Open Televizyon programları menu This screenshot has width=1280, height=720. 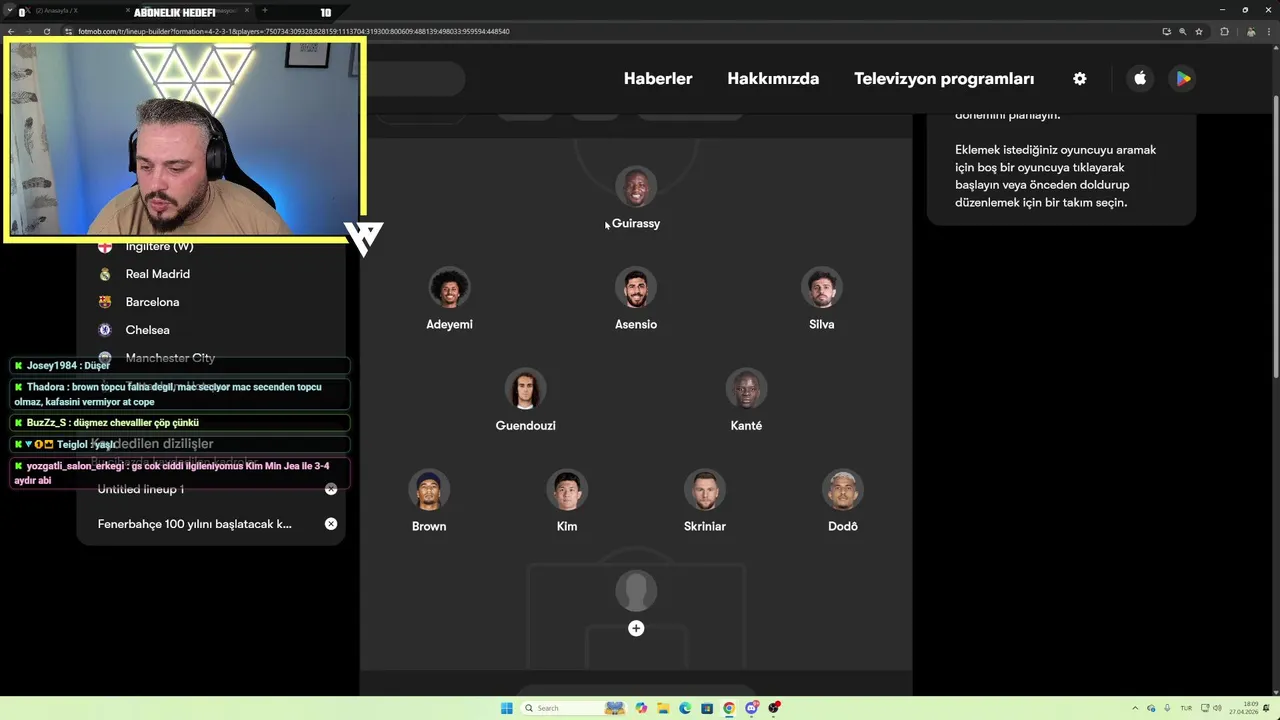(x=944, y=79)
